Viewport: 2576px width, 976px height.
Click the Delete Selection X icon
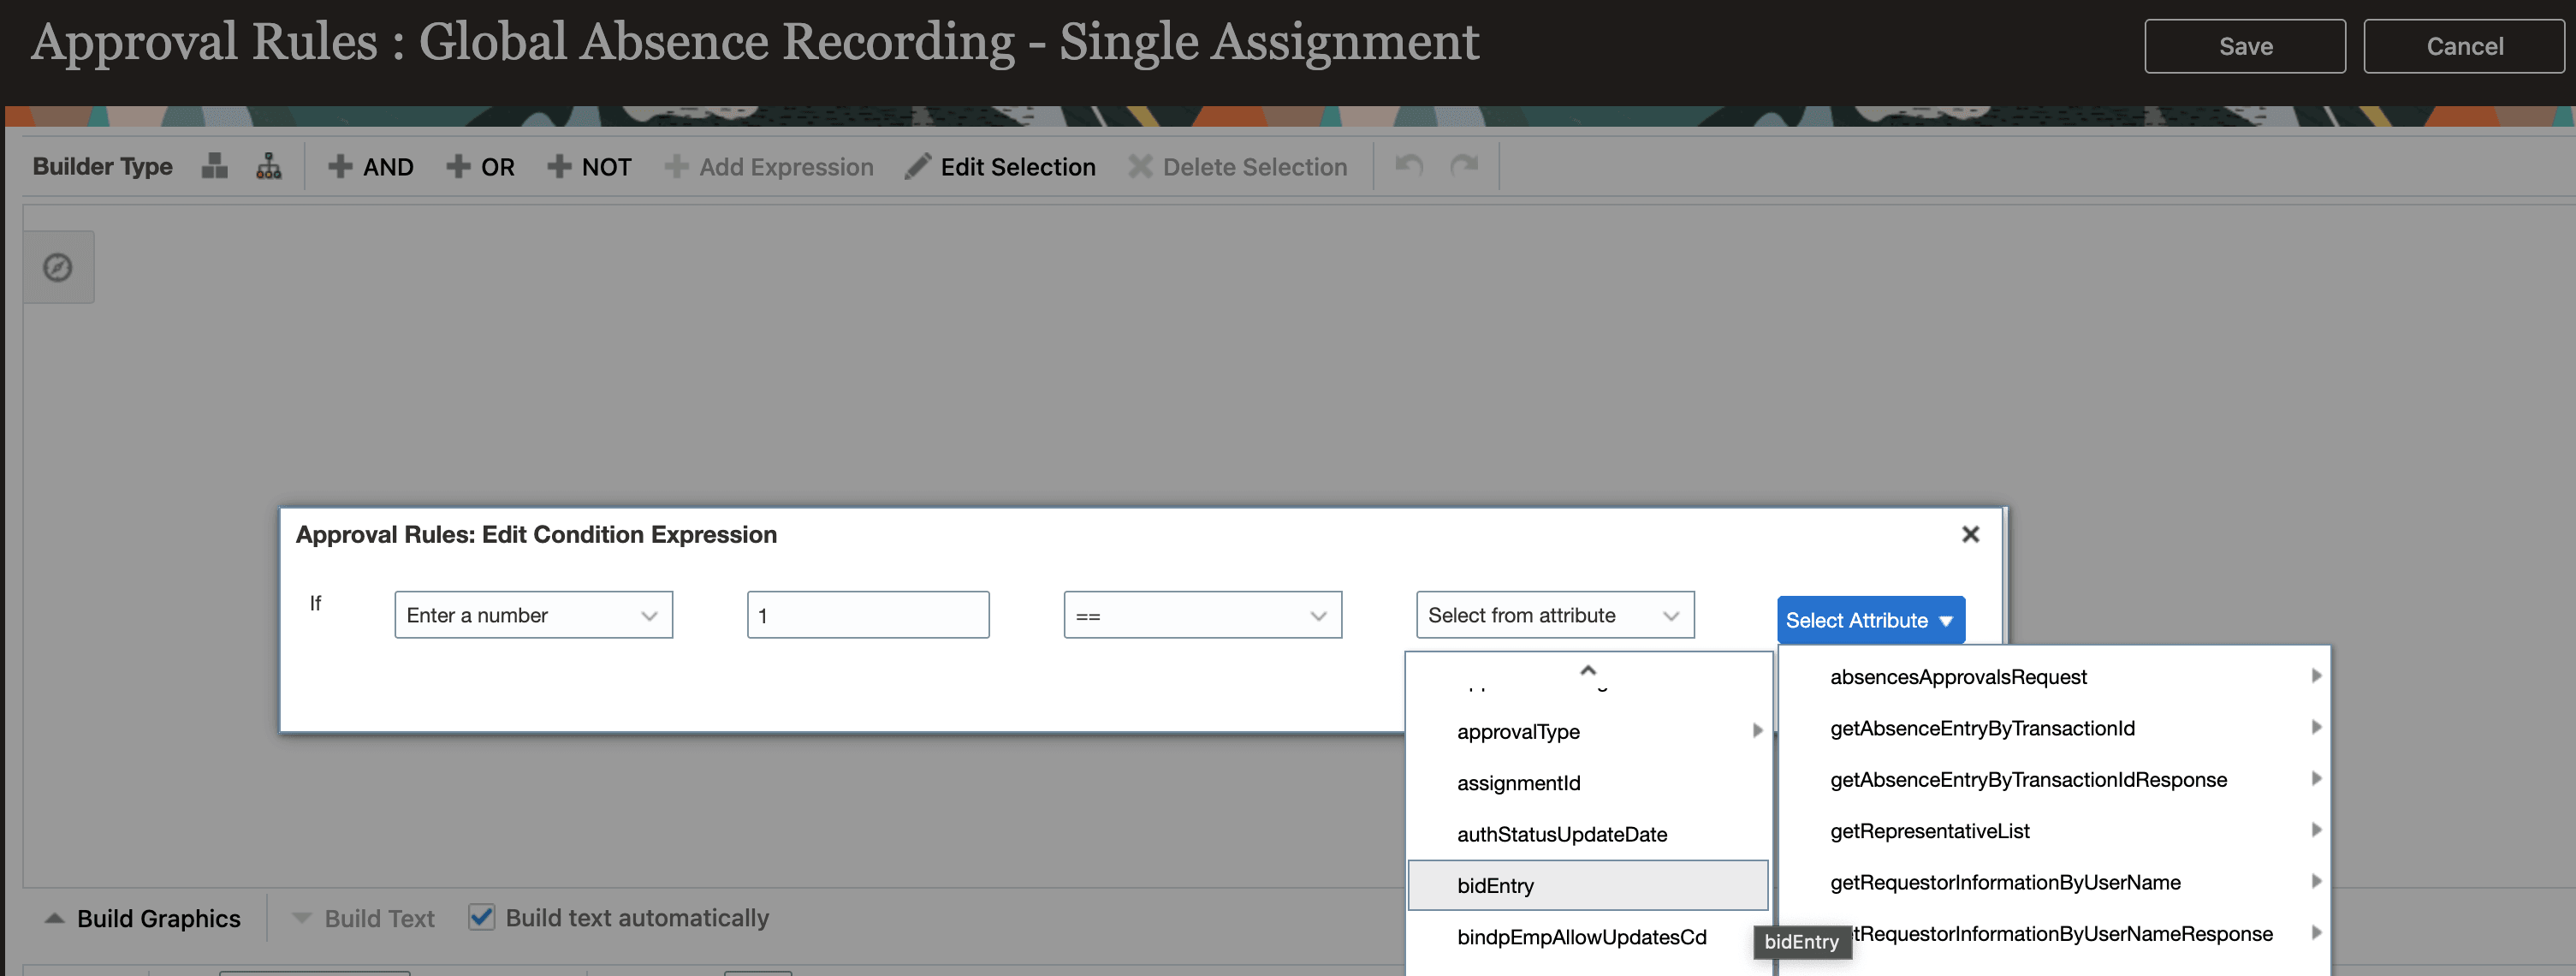(x=1138, y=166)
